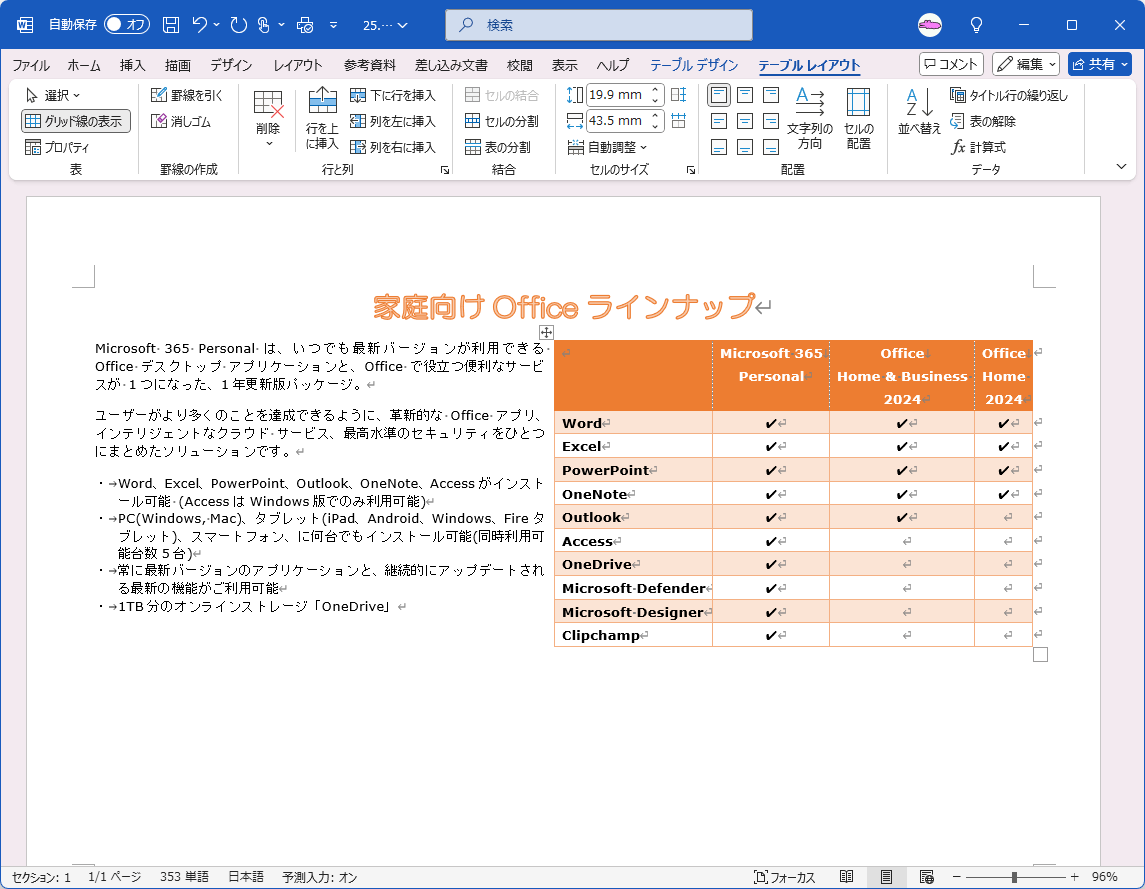Select align bottom center option

tap(745, 148)
